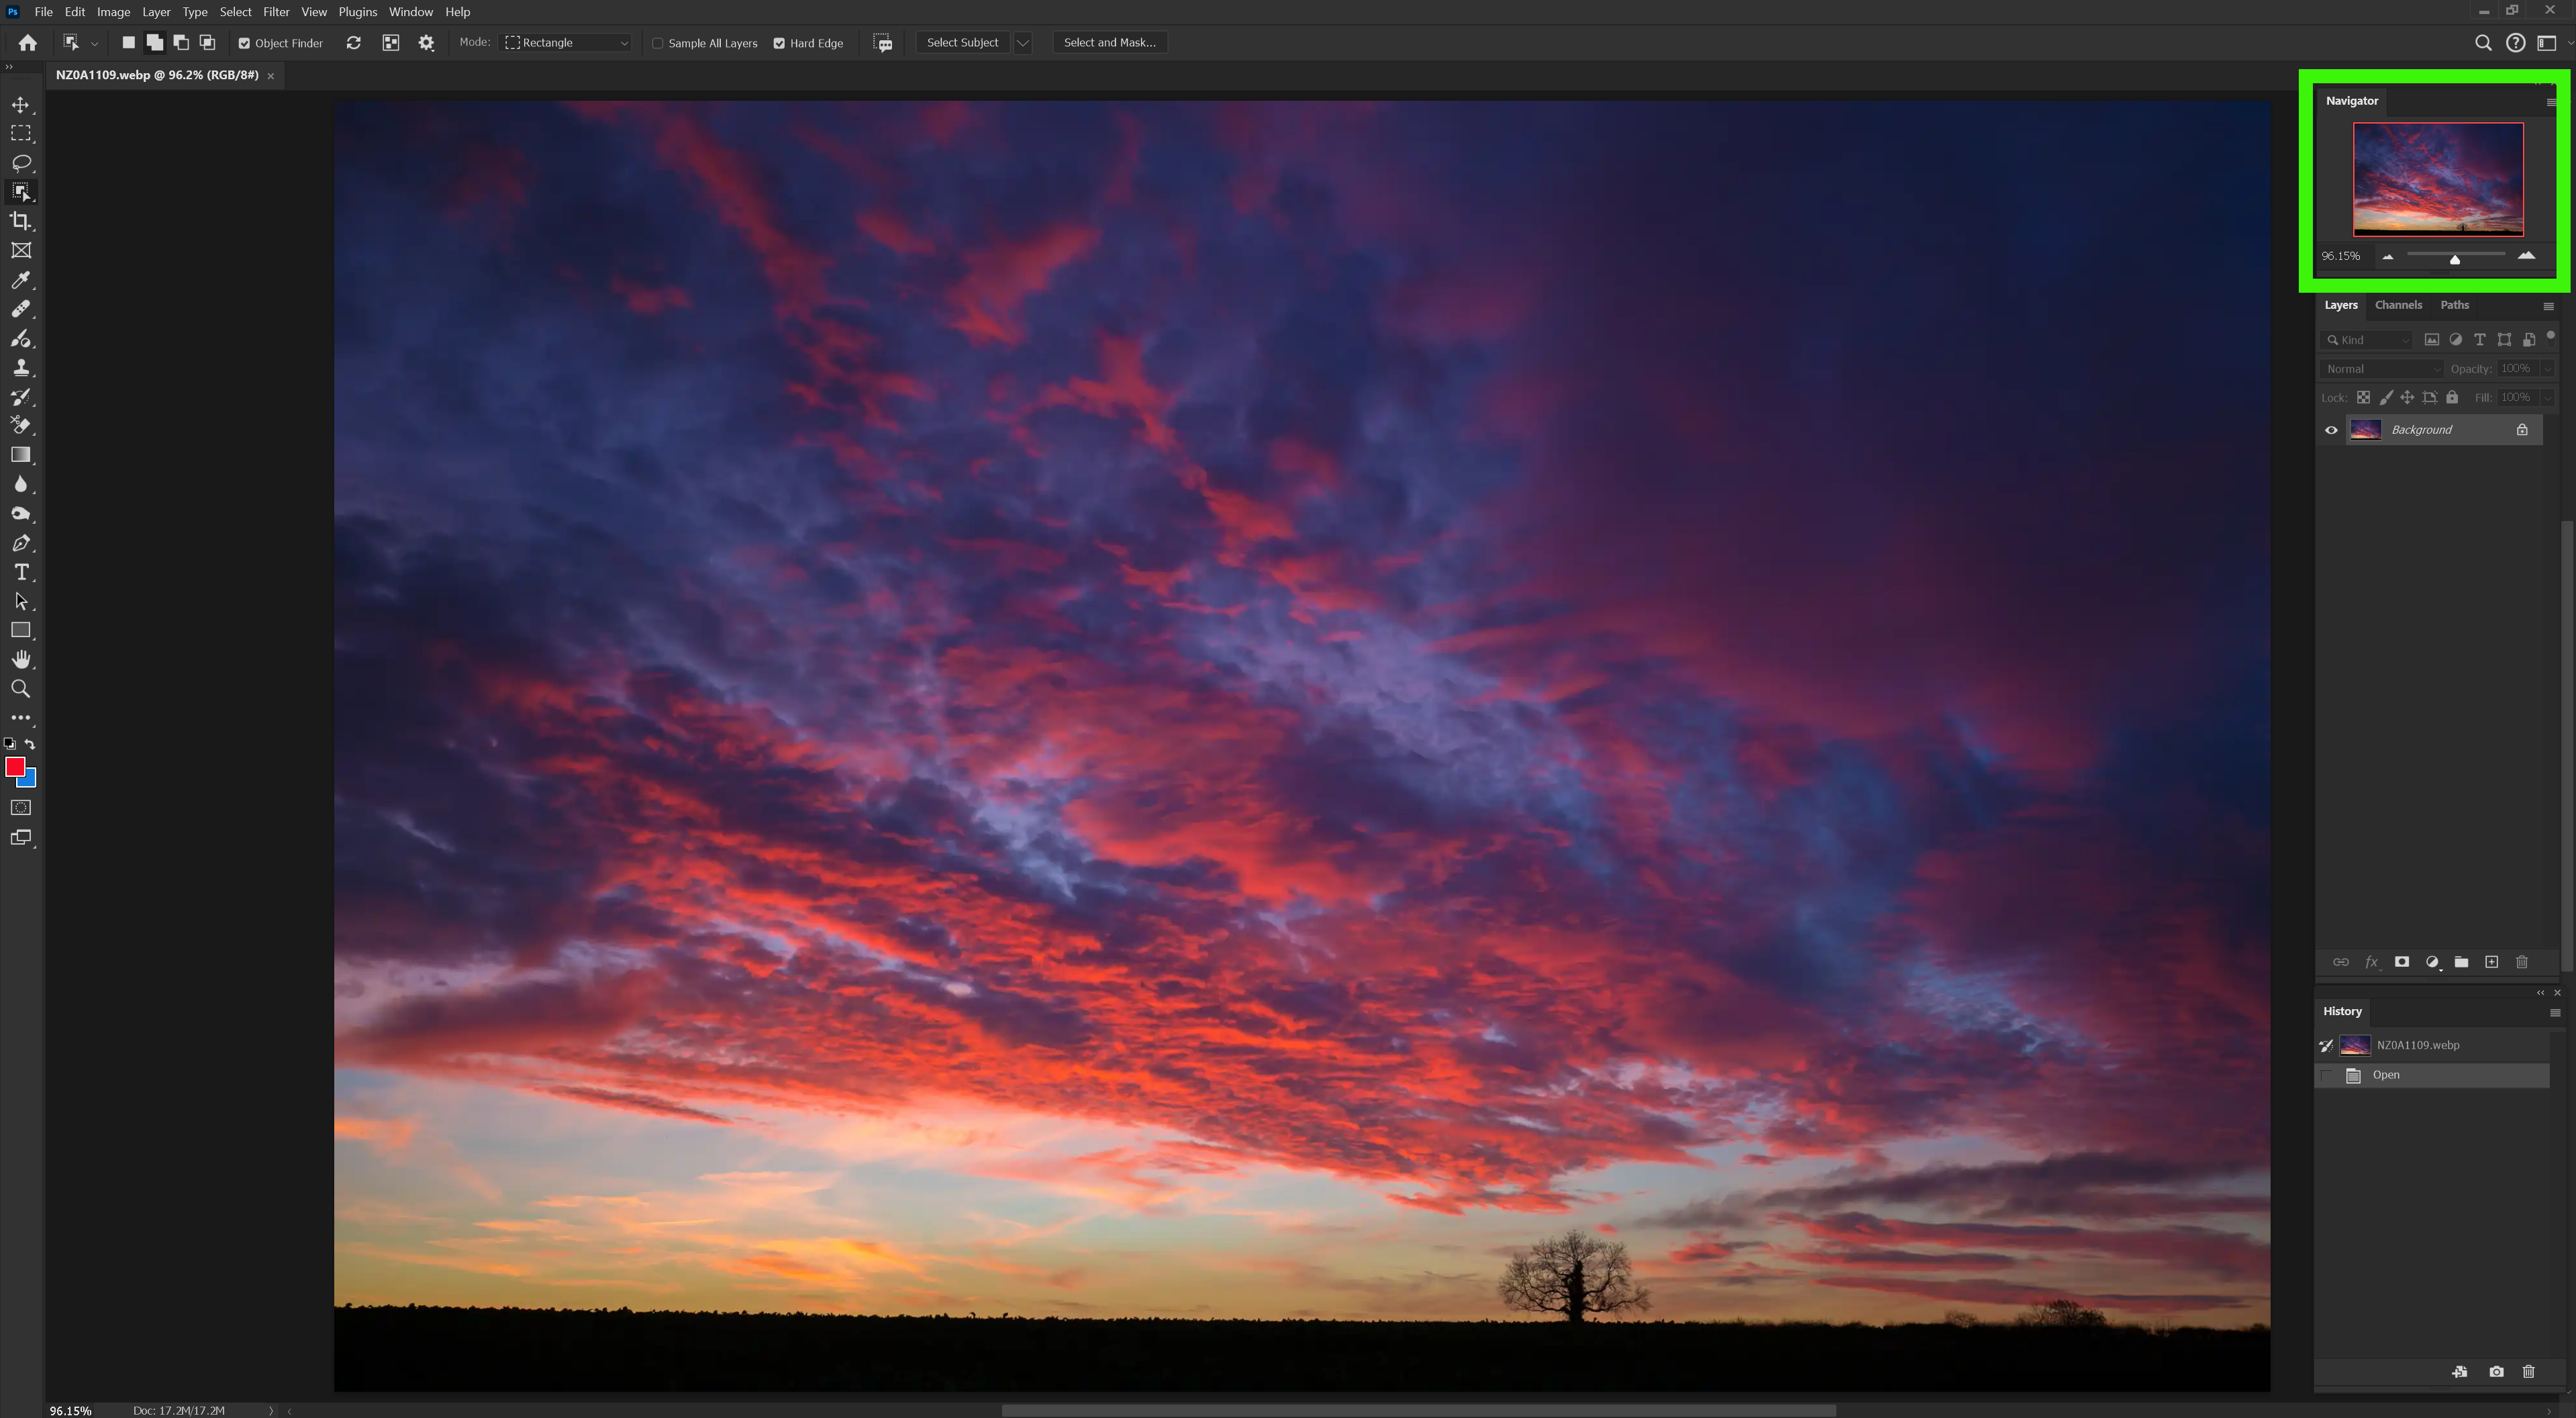This screenshot has height=1418, width=2576.
Task: Select the Eyedropper tool
Action: [x=21, y=280]
